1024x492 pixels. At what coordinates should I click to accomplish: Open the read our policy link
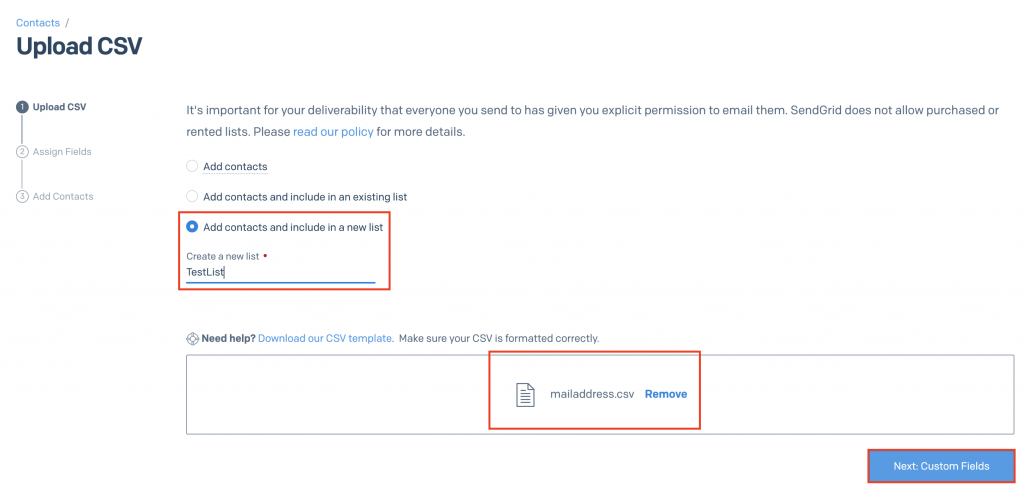333,131
